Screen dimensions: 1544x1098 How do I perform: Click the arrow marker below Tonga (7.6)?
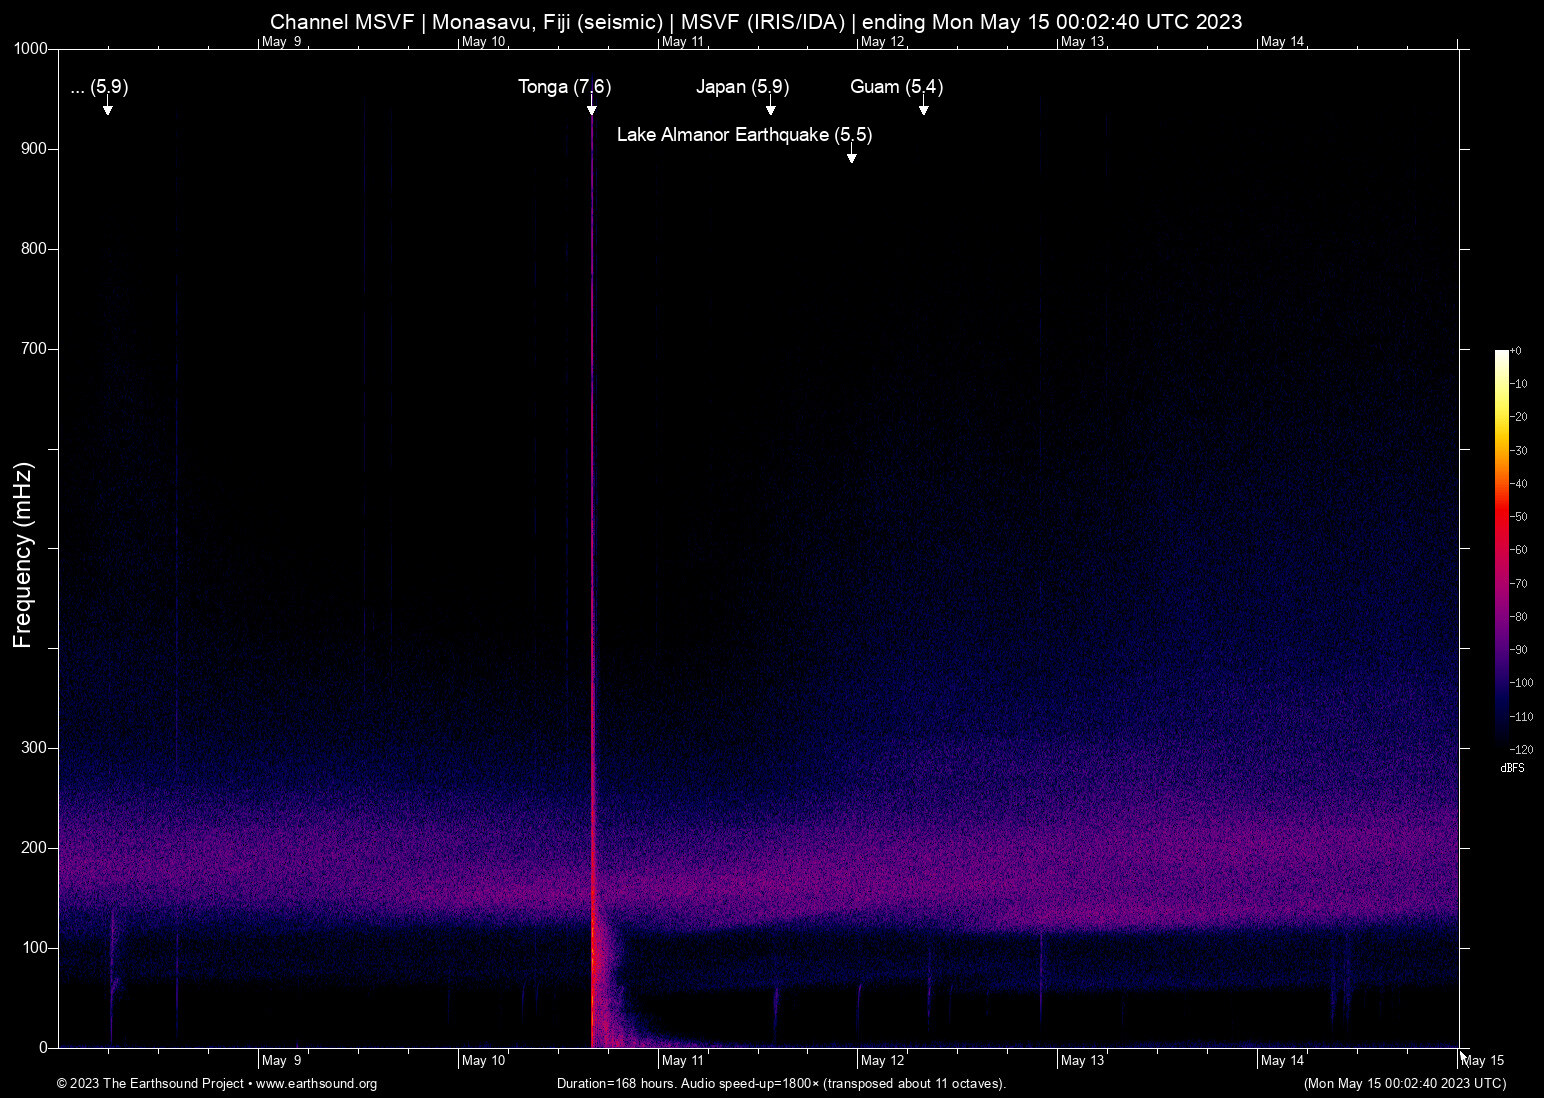coord(592,106)
